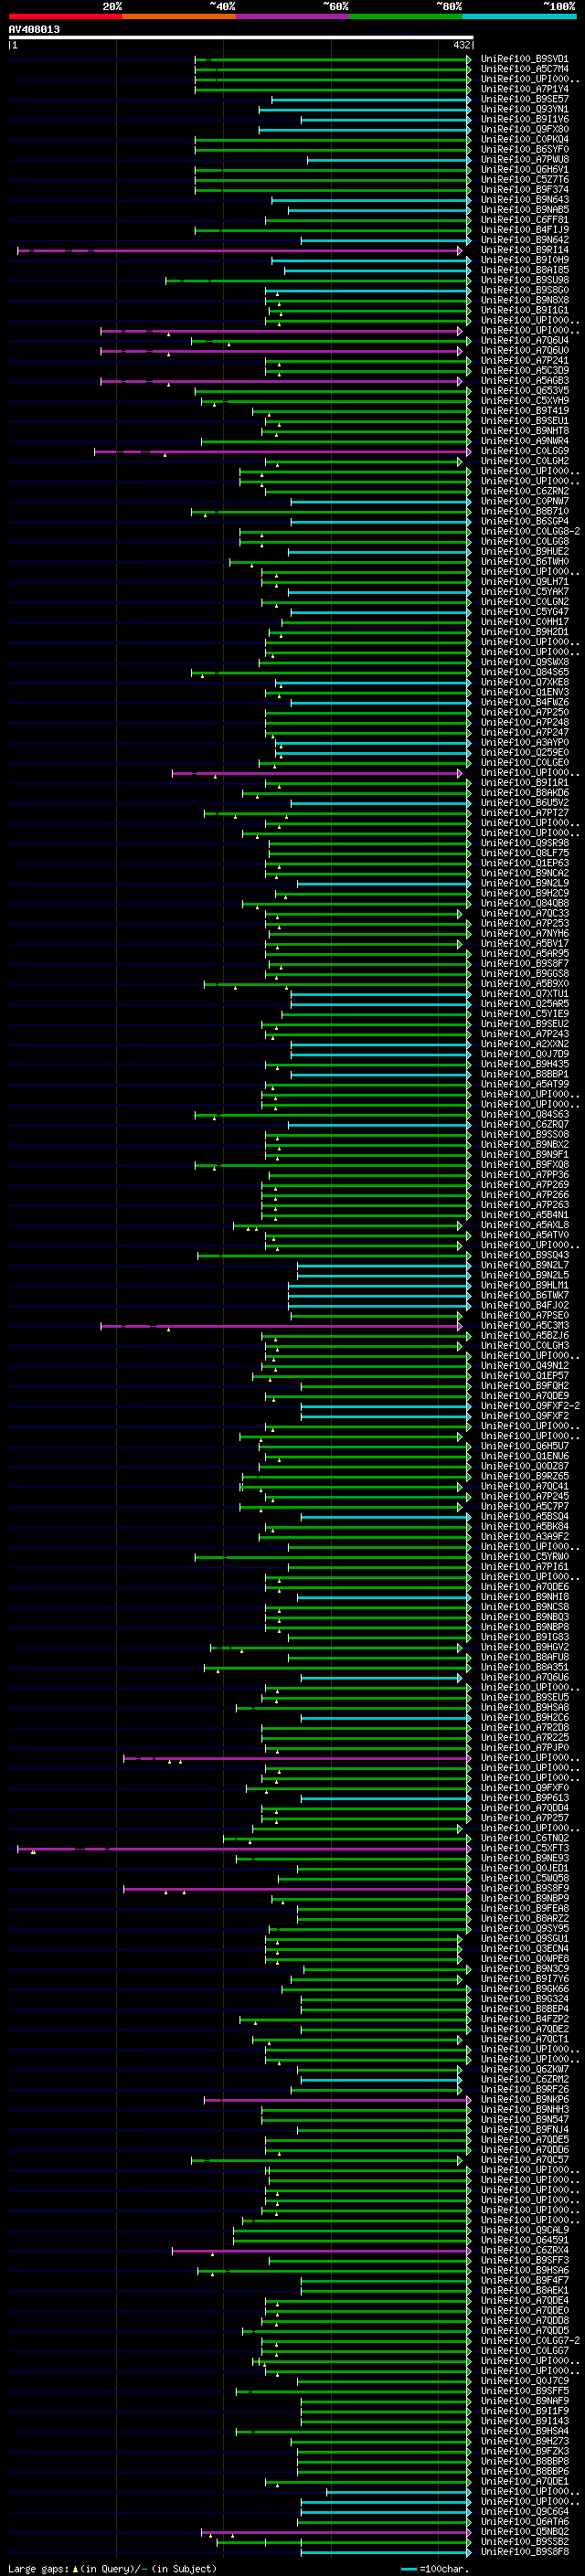Click the UniRef100_C0PKQ4 label
Screen dimensions: 585x2576
pos(524,139)
